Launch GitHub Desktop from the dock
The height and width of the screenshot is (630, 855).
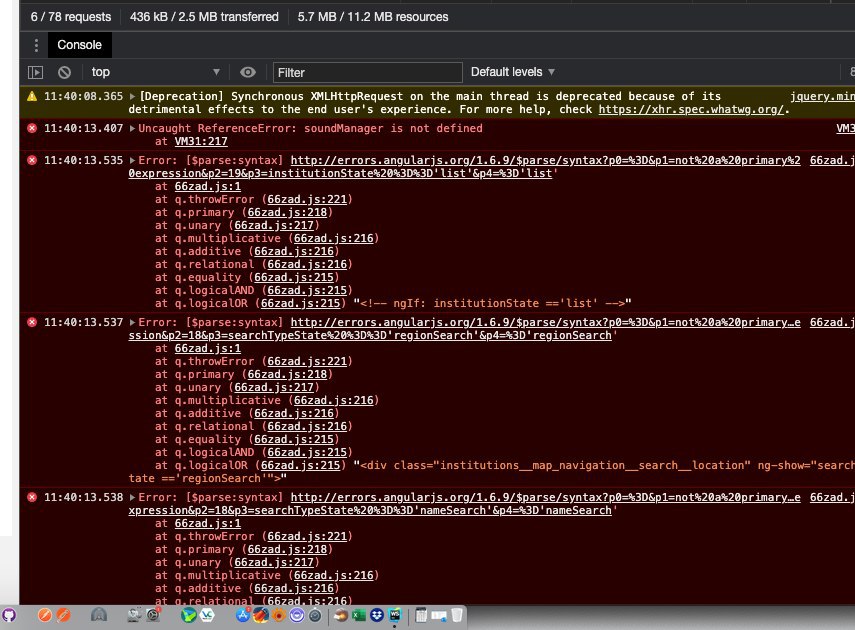point(9,615)
